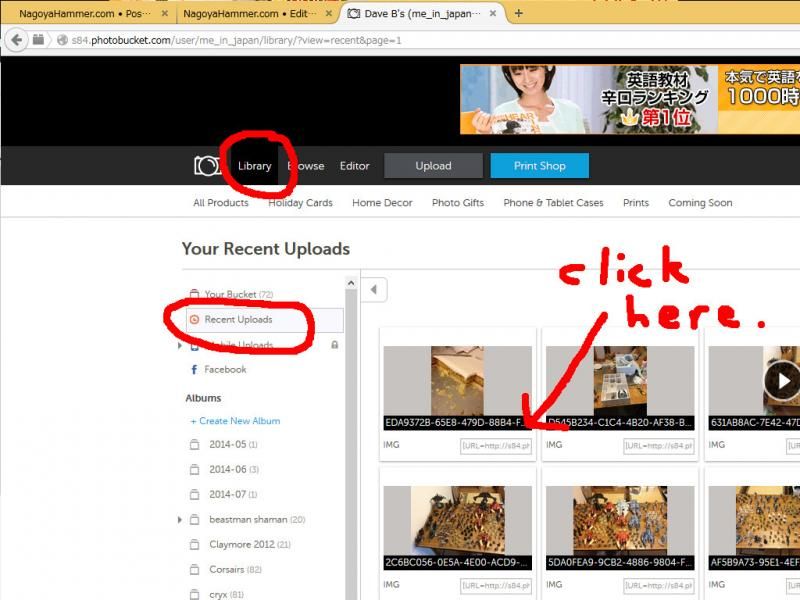This screenshot has height=600, width=800.
Task: Click the Facebook icon in the sidebar
Action: pyautogui.click(x=194, y=369)
